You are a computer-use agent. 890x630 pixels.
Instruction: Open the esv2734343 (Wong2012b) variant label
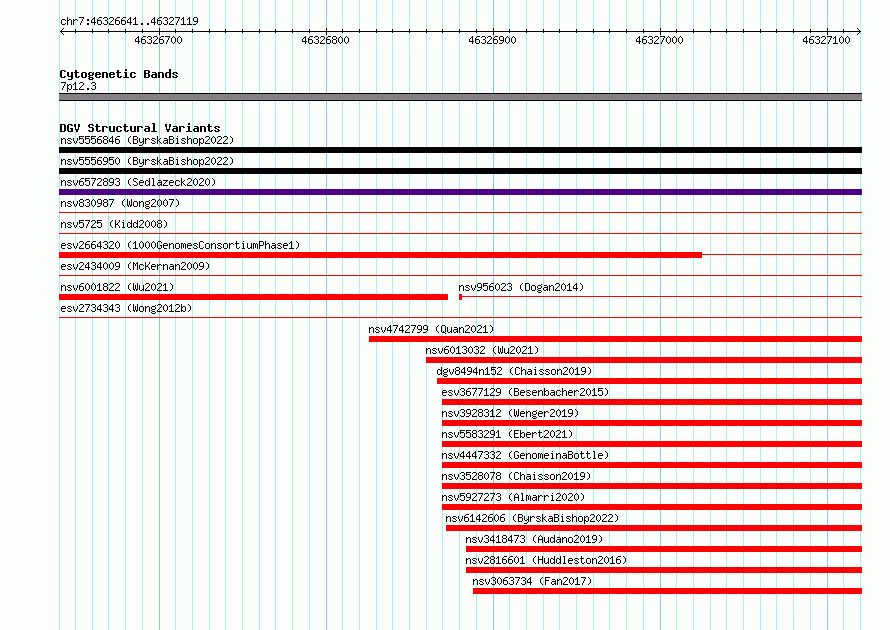(x=126, y=308)
